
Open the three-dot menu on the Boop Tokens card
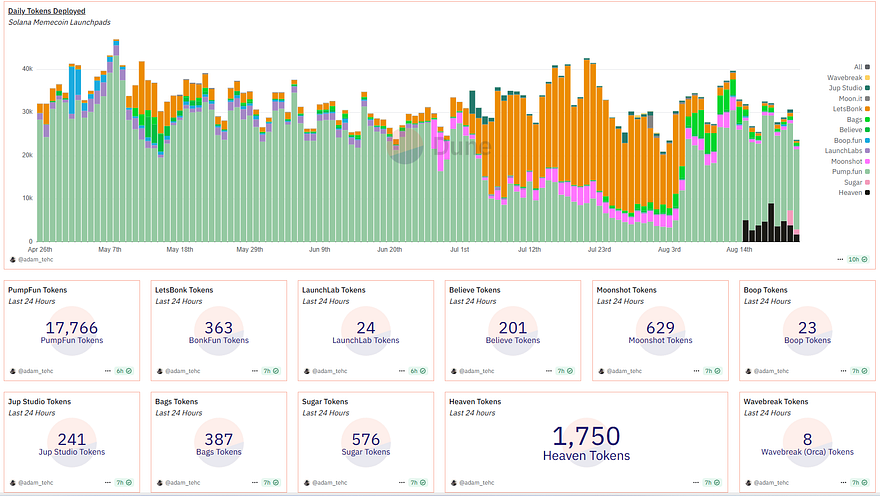tap(843, 371)
